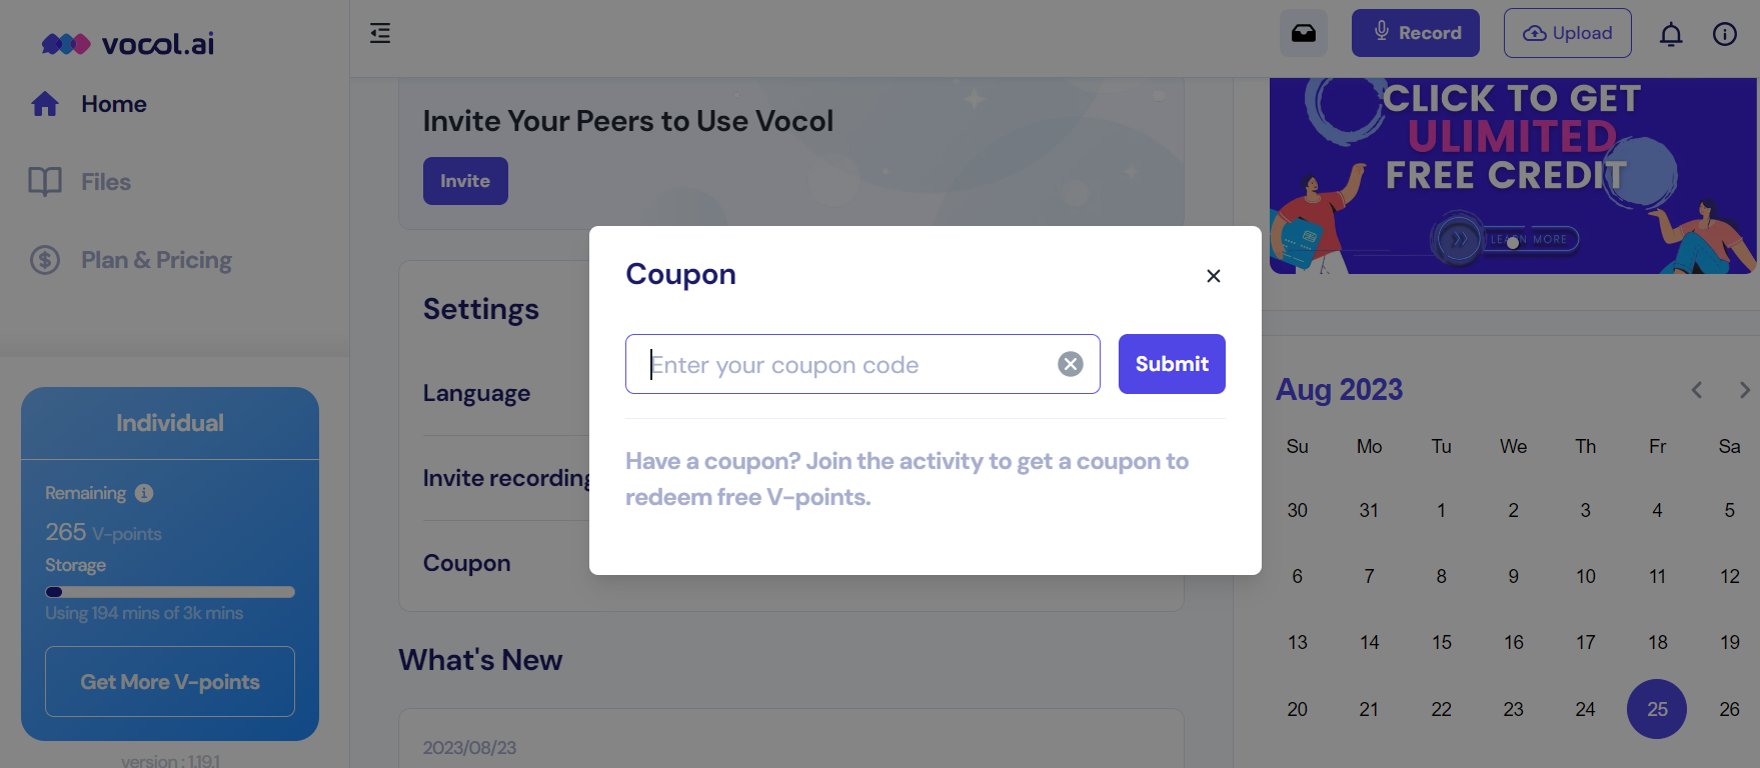The image size is (1760, 768).
Task: Clear the coupon field using the X icon
Action: click(x=1070, y=364)
